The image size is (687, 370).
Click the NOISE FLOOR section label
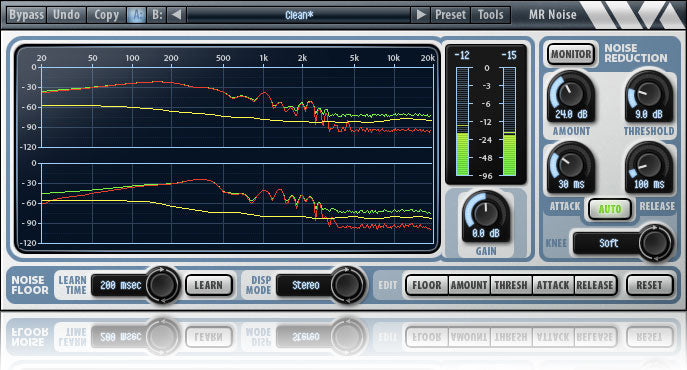(30, 285)
